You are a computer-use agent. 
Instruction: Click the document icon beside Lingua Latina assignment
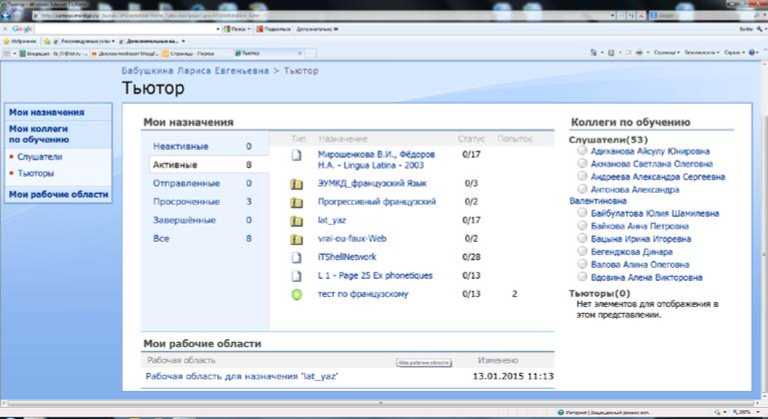pos(296,155)
